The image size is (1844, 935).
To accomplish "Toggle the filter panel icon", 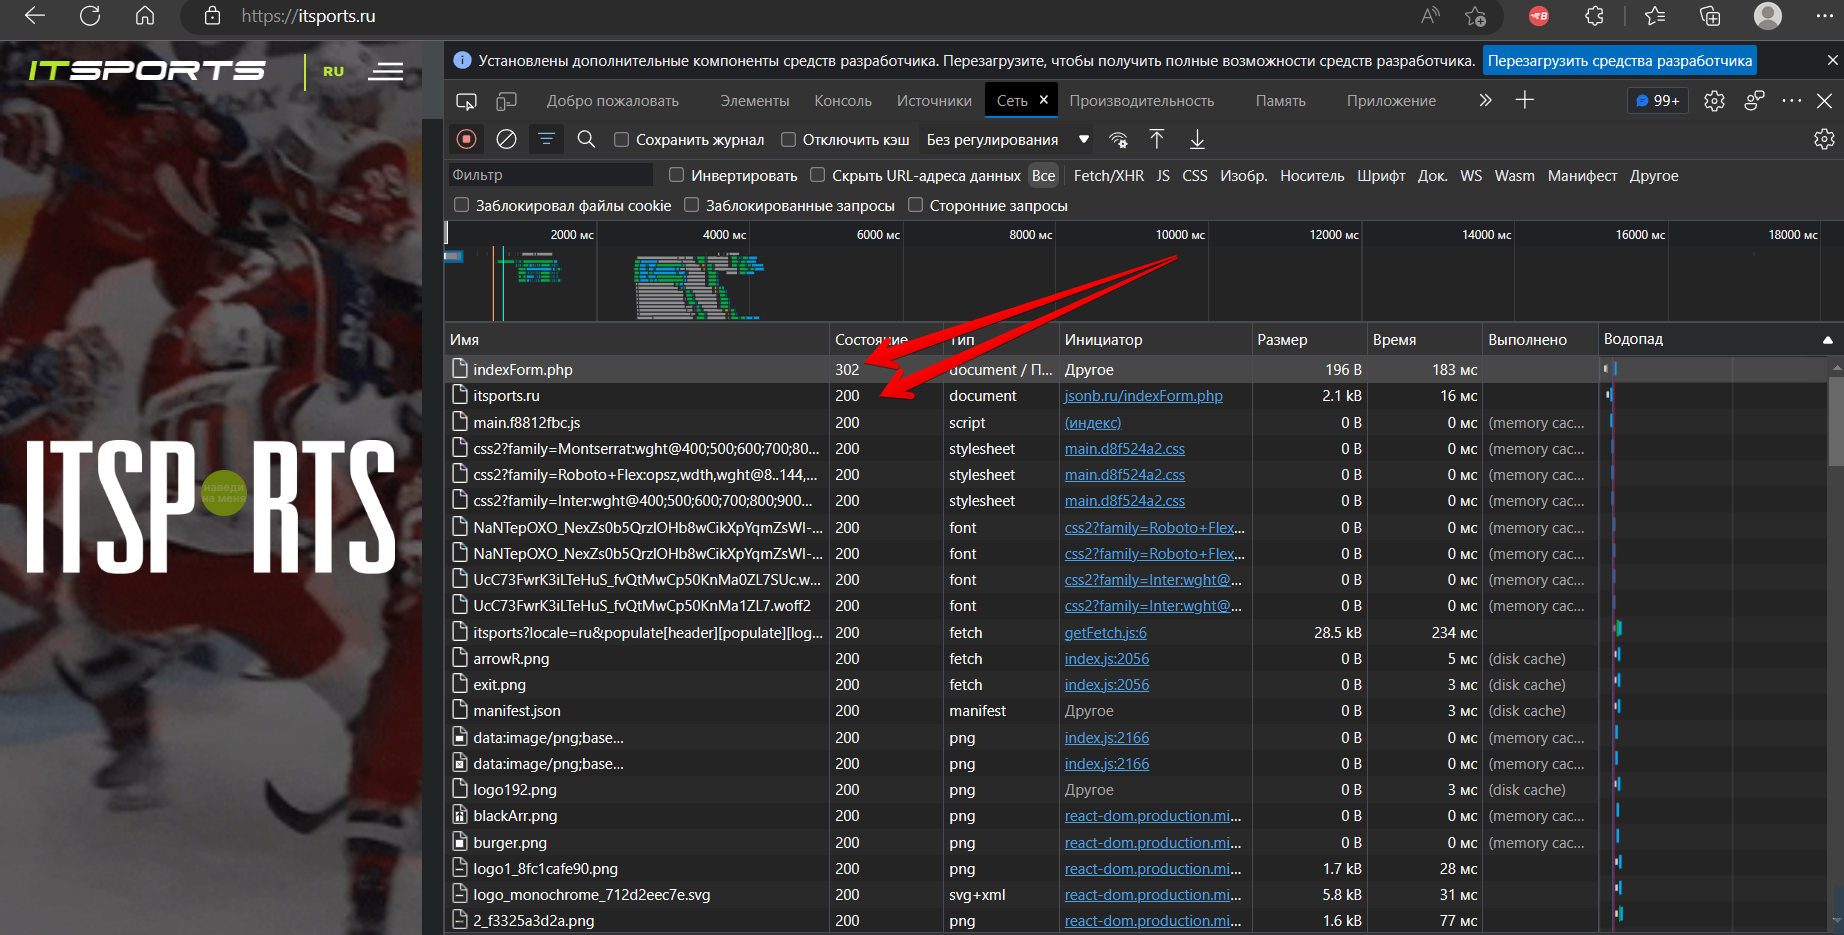I will tap(546, 139).
